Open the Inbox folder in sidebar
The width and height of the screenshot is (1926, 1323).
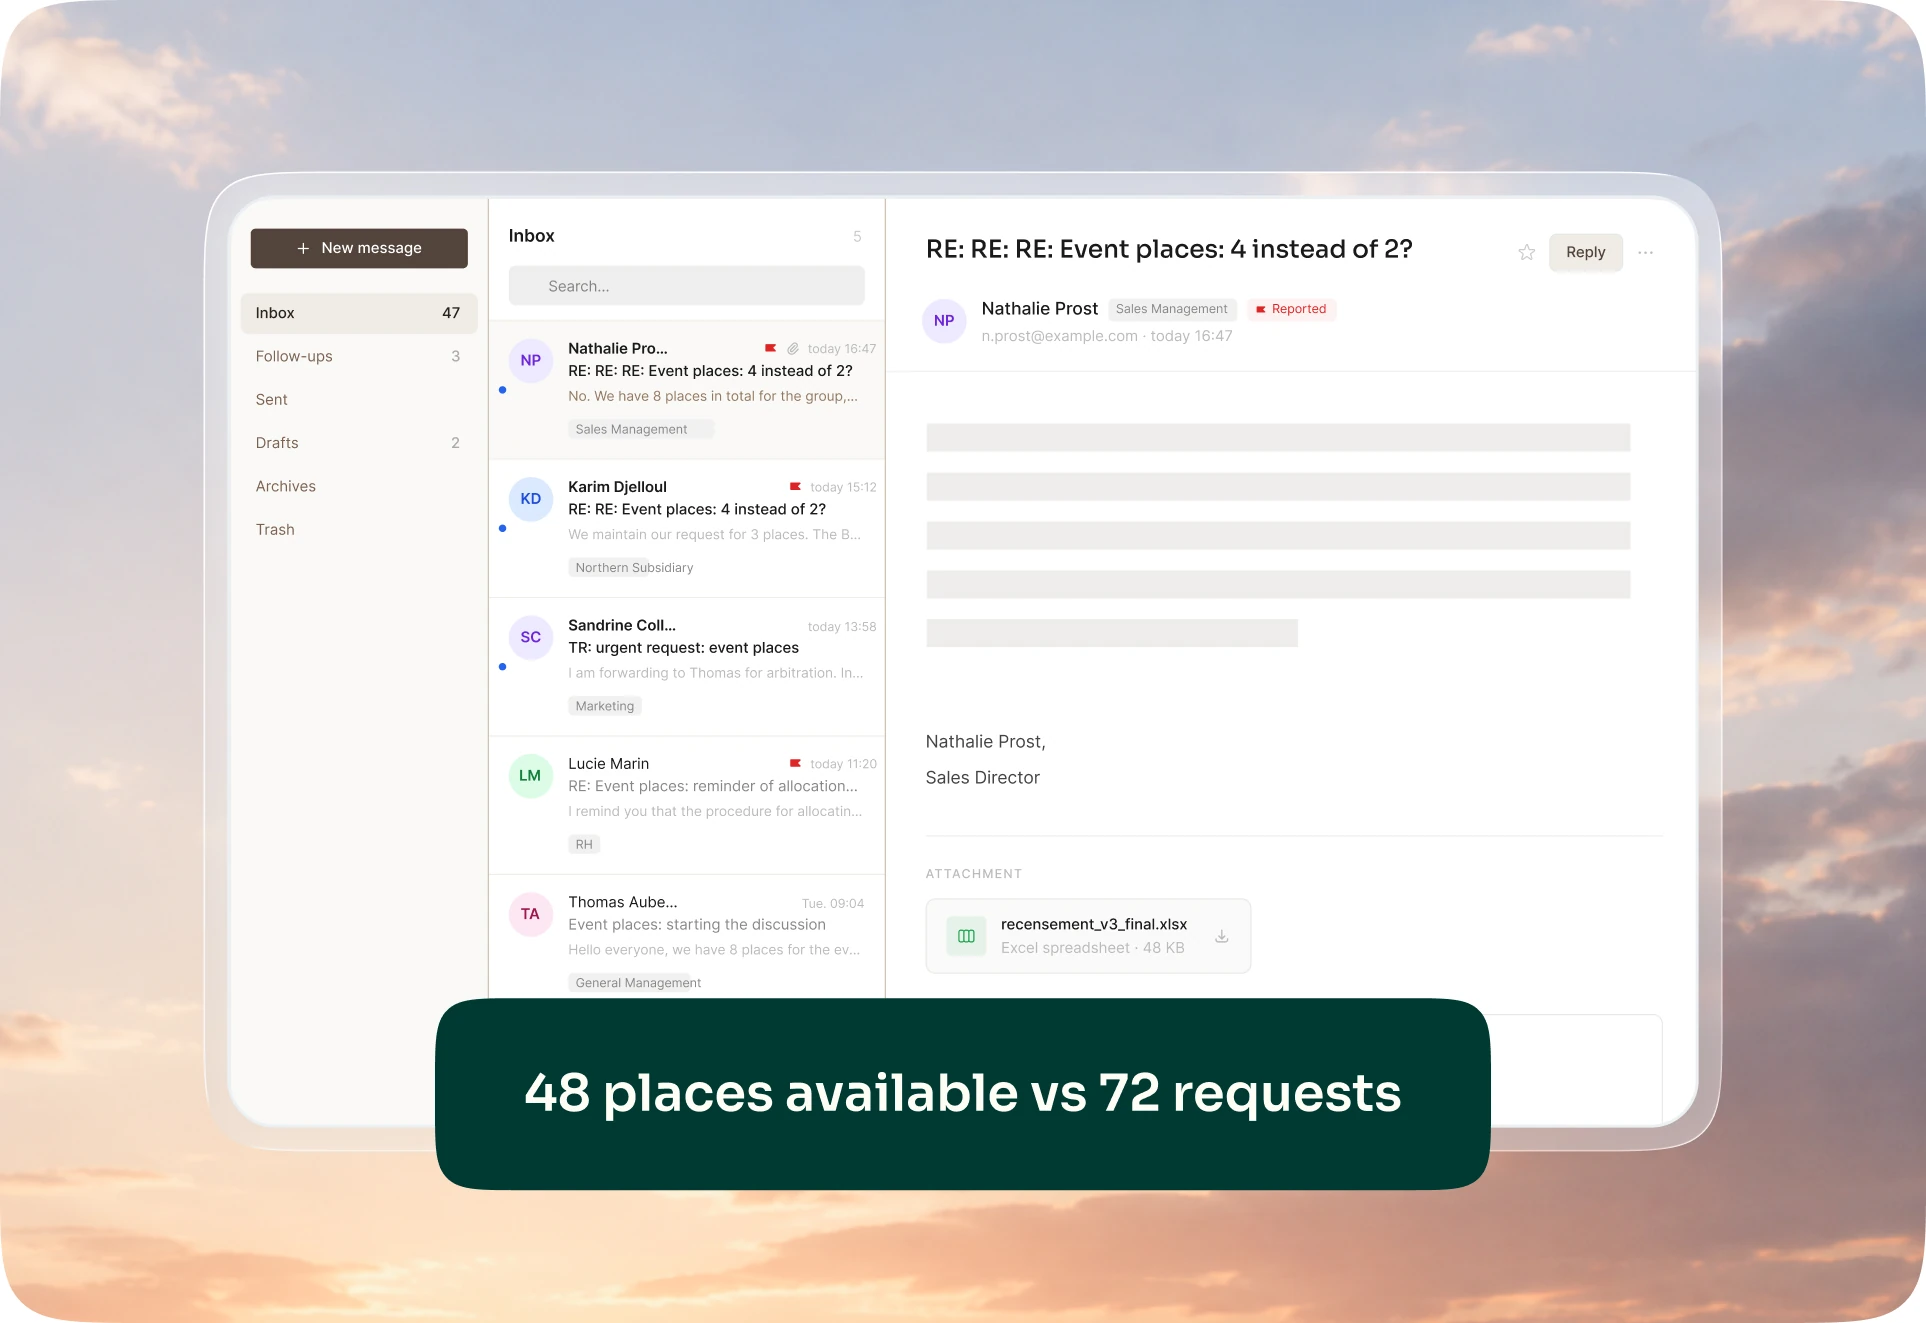pos(359,313)
